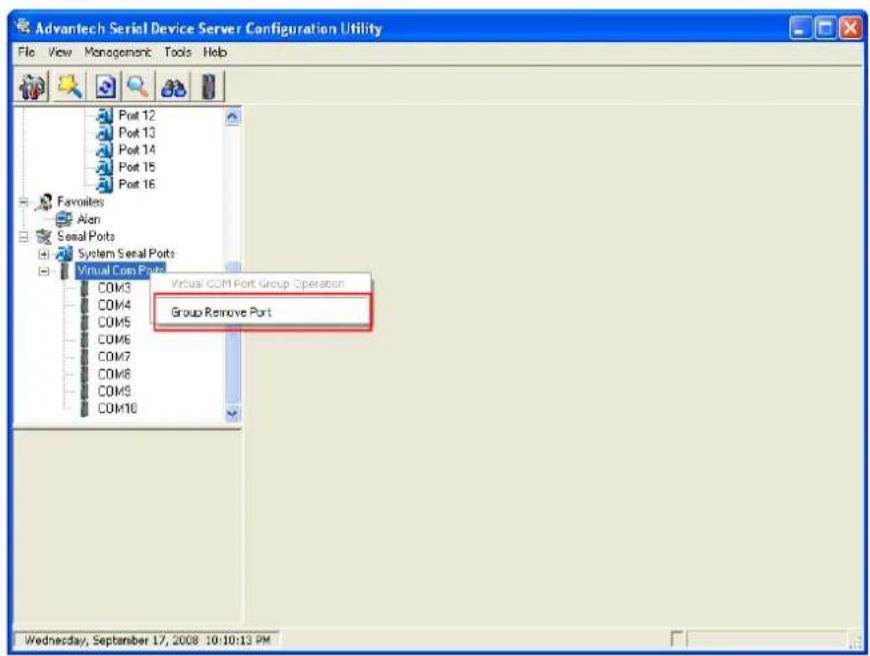Screen dimensions: 870x656
Task: Select the COM5 label
Action: pyautogui.click(x=114, y=322)
